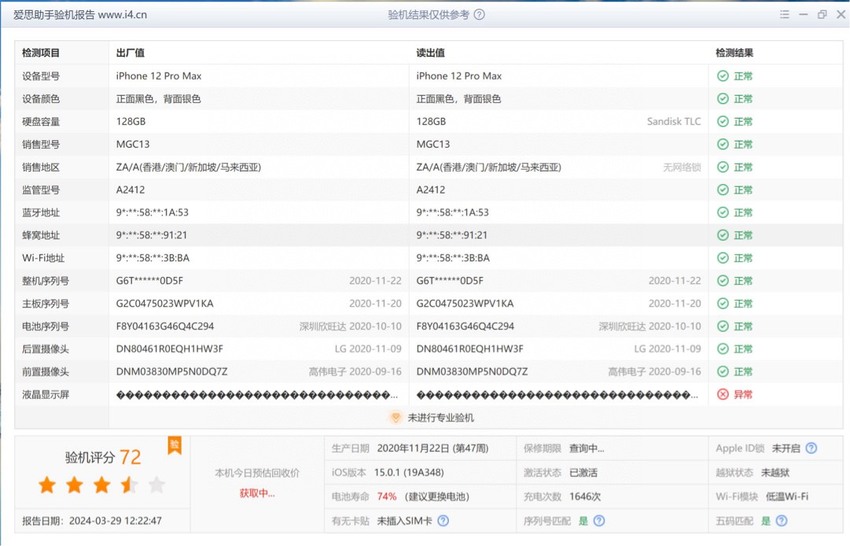Select factory value F8Y04163G46Q4C294
The height and width of the screenshot is (546, 850).
click(x=165, y=326)
